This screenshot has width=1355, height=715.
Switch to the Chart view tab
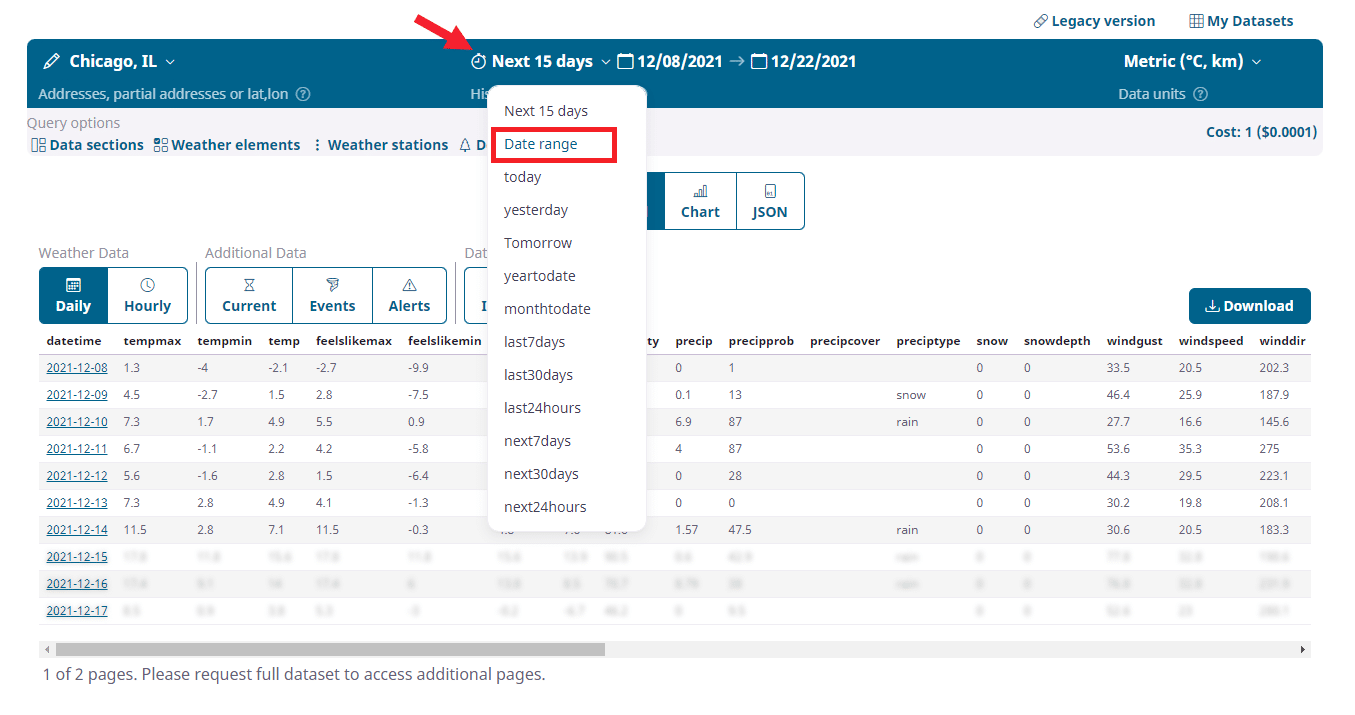pos(700,201)
